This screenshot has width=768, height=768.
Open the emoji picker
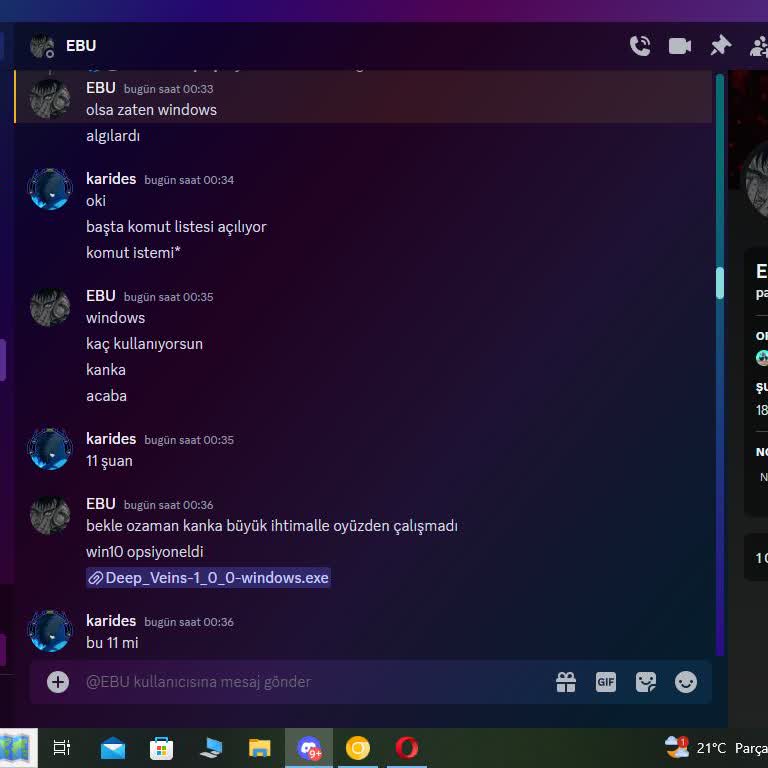coord(686,682)
